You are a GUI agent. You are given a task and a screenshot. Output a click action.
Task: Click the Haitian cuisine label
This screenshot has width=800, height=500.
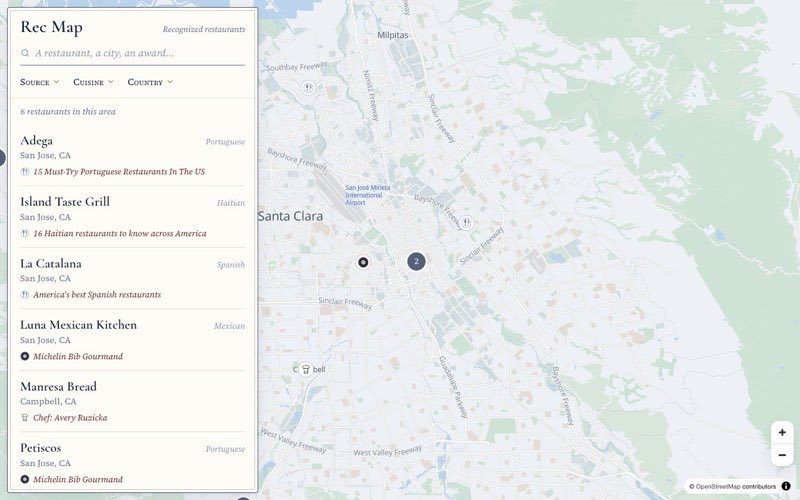coord(231,203)
